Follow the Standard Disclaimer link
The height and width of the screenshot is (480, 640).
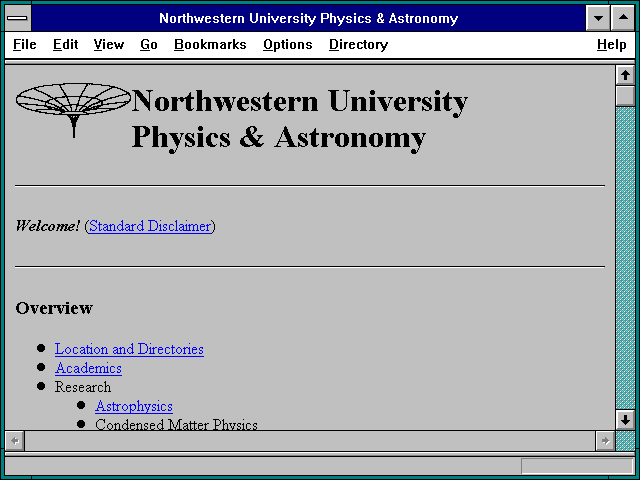coord(150,226)
